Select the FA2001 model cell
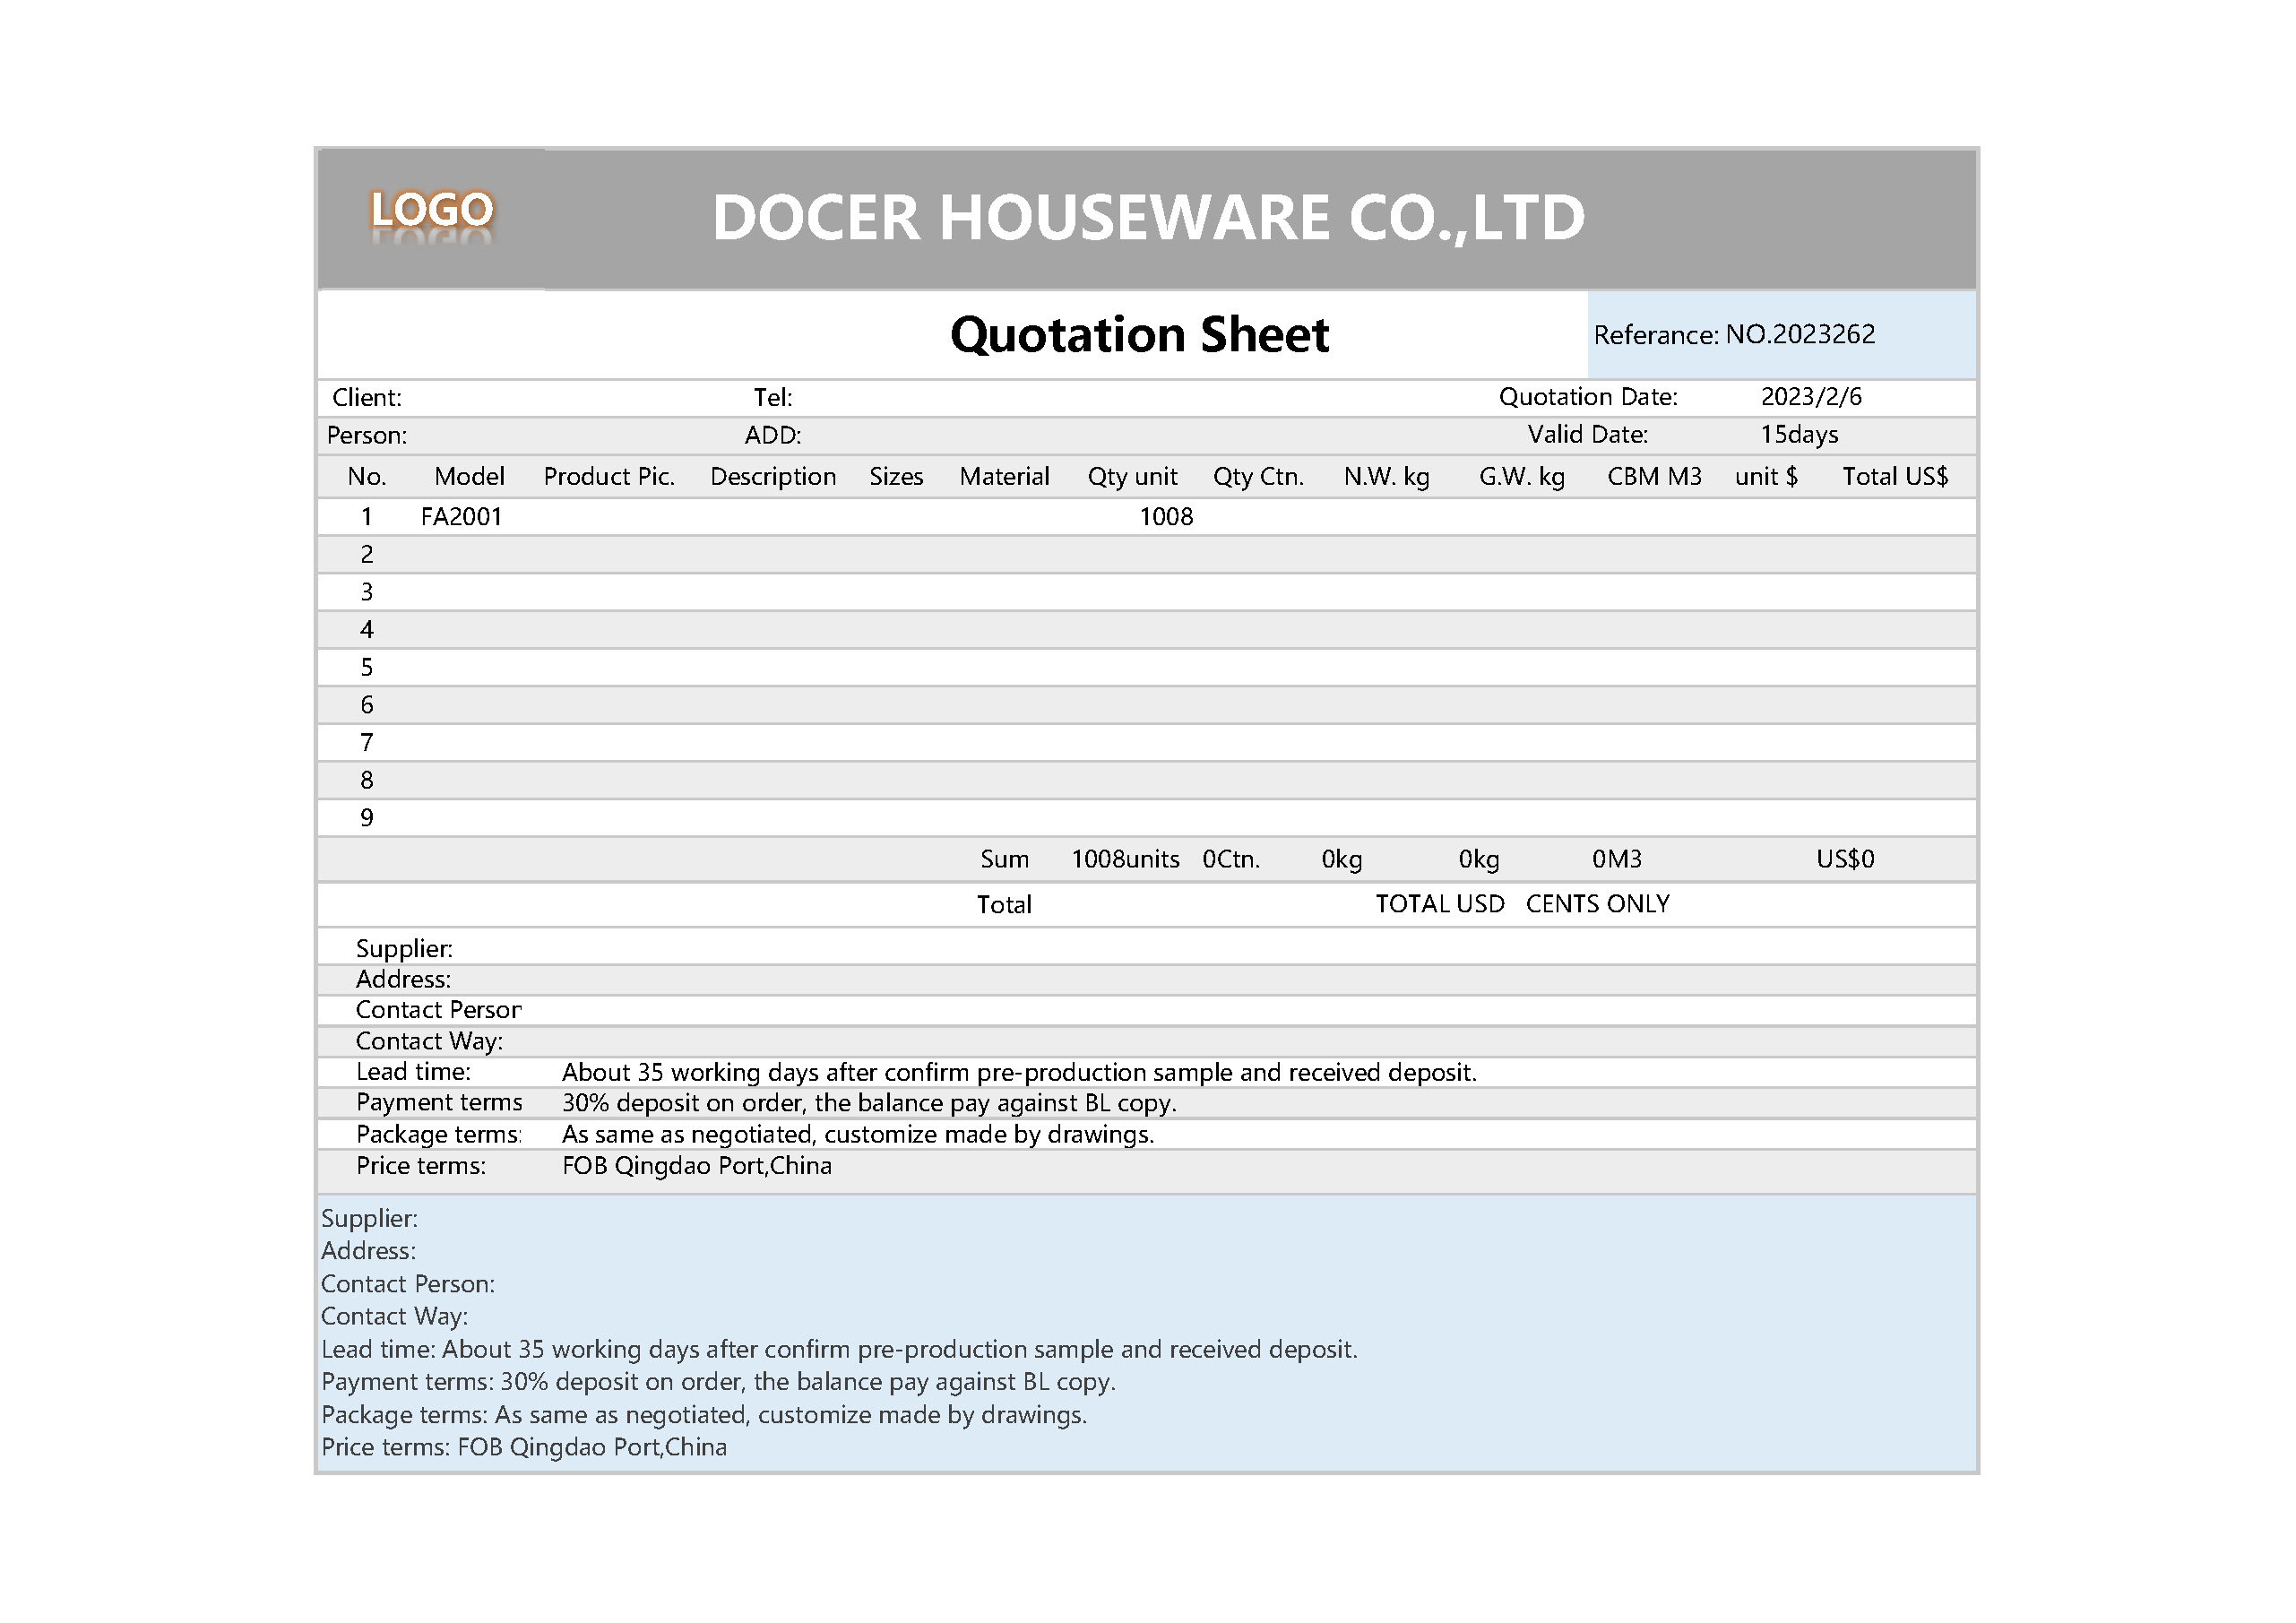 (x=461, y=517)
